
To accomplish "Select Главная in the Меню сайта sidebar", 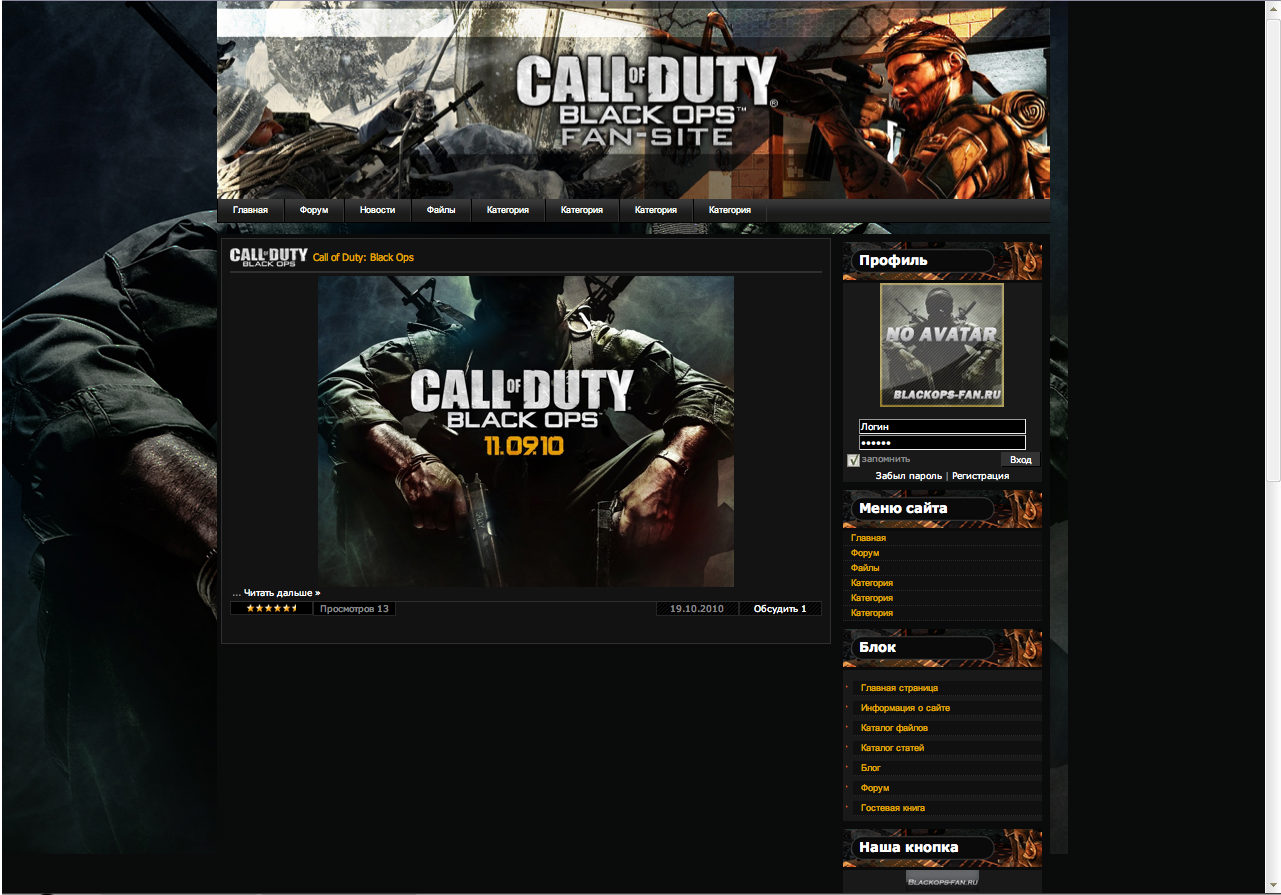I will pyautogui.click(x=868, y=538).
